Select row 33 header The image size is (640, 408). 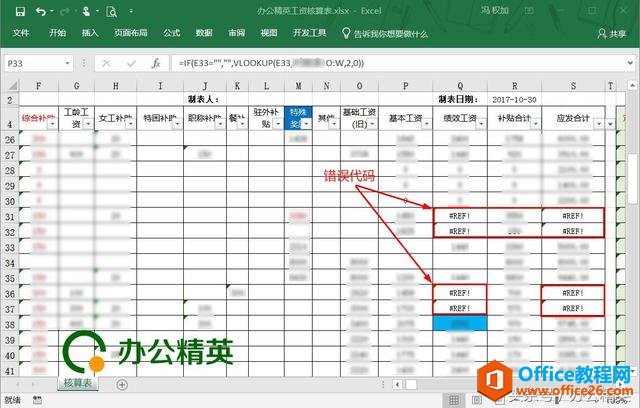click(10, 248)
